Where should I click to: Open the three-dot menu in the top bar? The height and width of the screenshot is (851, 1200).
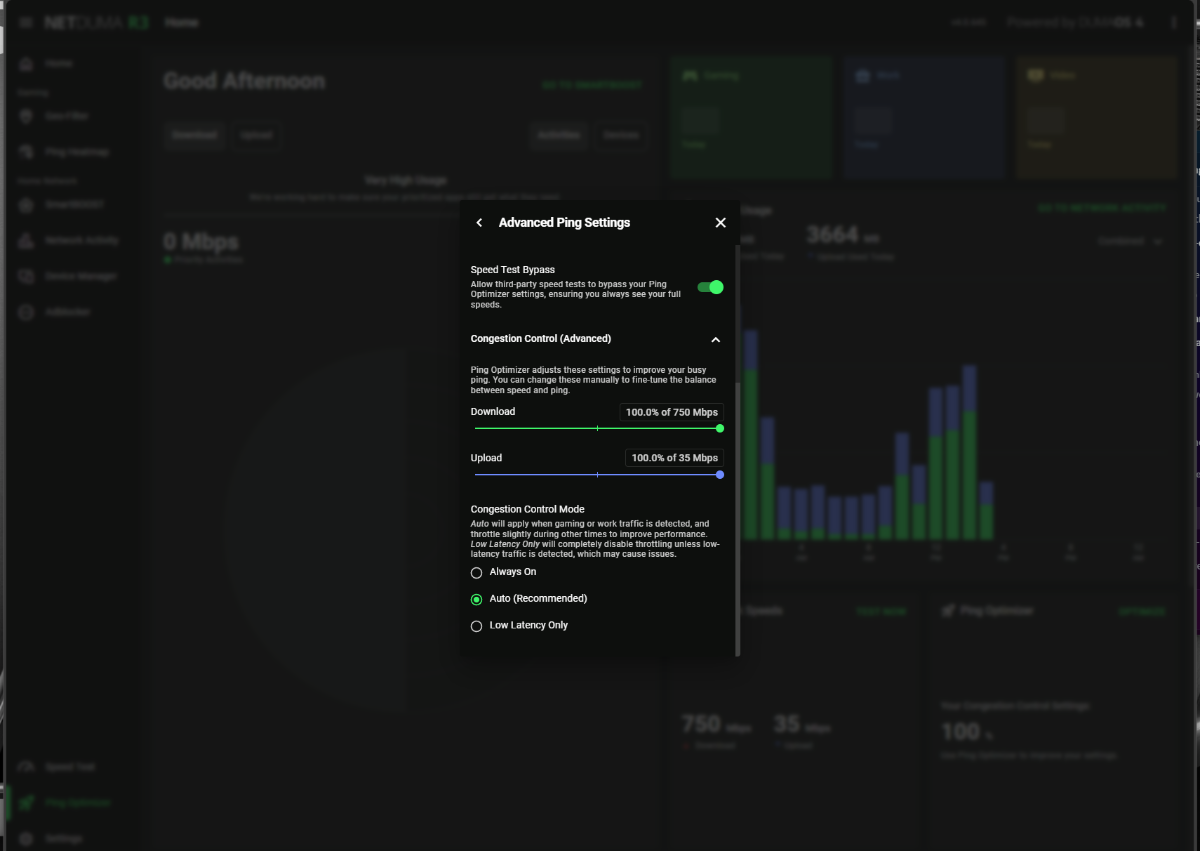click(1174, 22)
